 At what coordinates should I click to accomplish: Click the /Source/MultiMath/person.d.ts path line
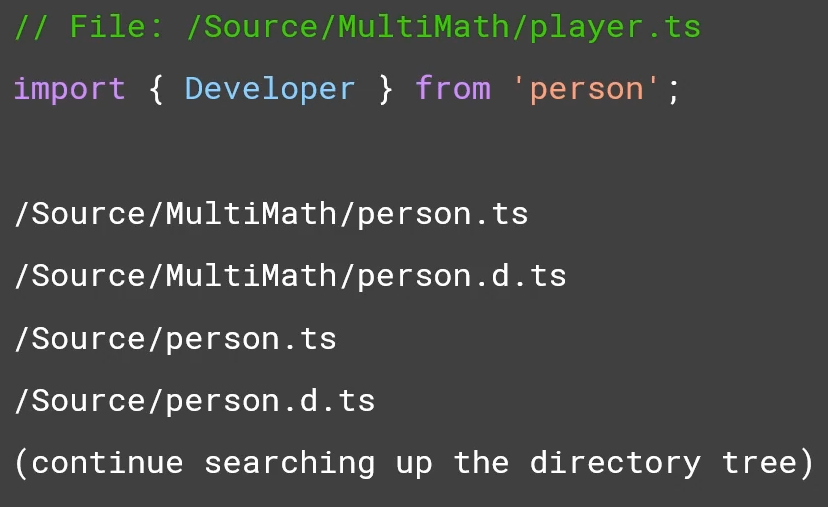[290, 276]
